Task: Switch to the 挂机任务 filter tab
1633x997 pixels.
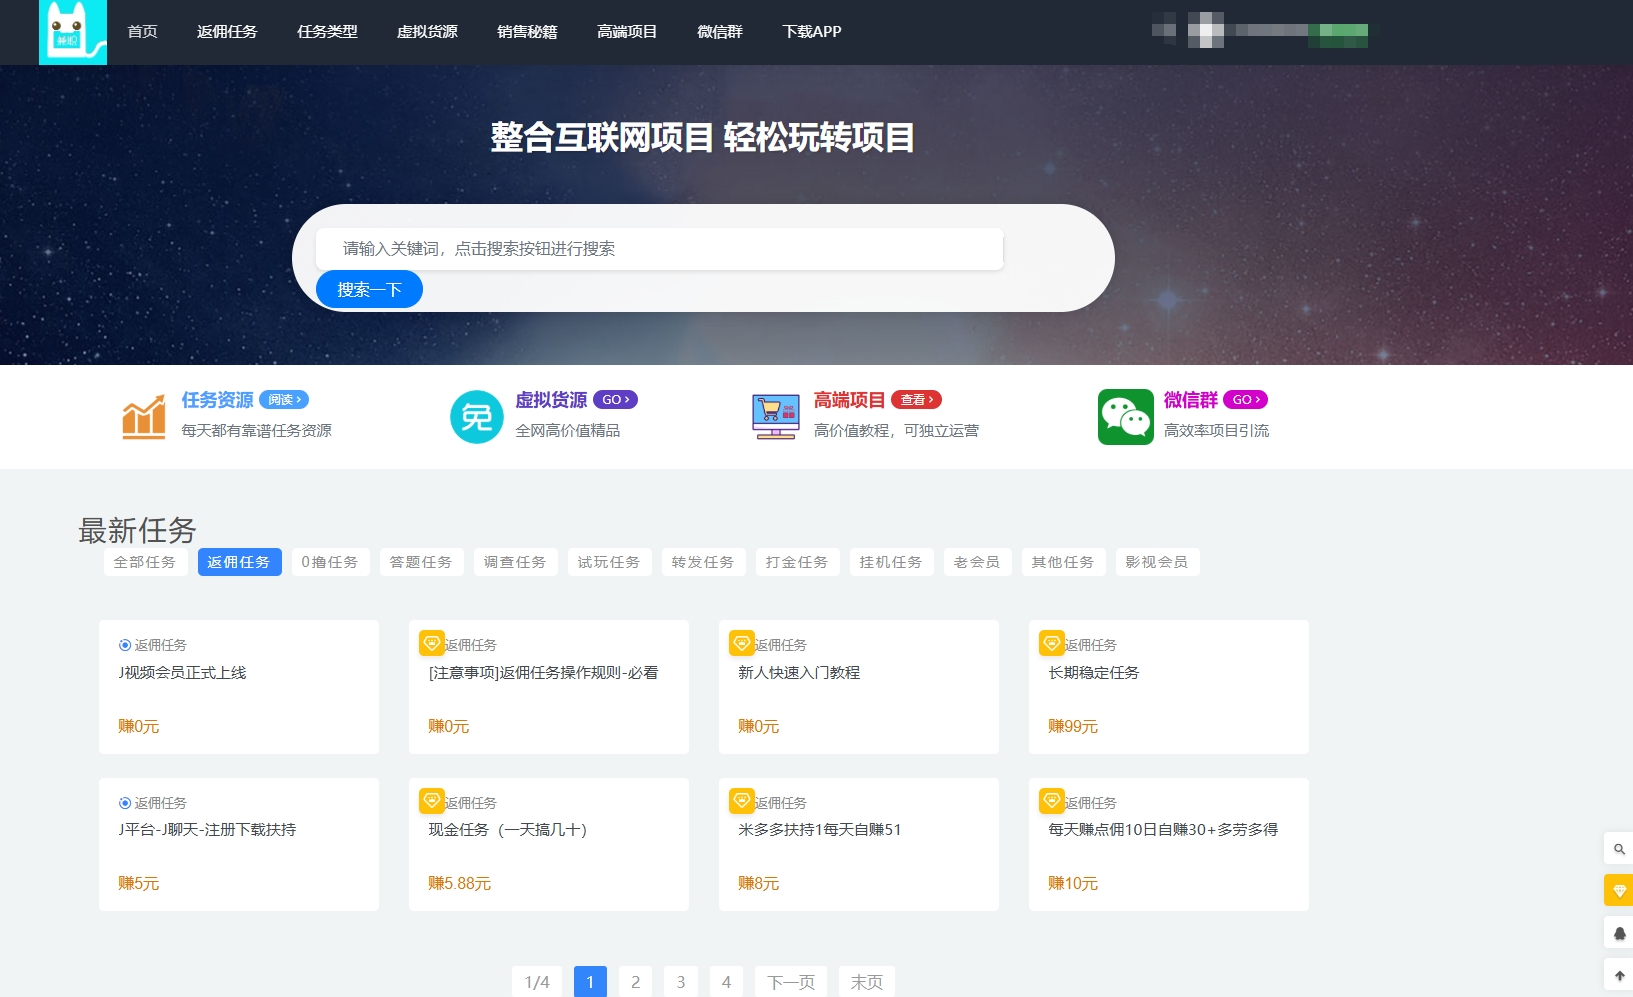Action: 890,562
